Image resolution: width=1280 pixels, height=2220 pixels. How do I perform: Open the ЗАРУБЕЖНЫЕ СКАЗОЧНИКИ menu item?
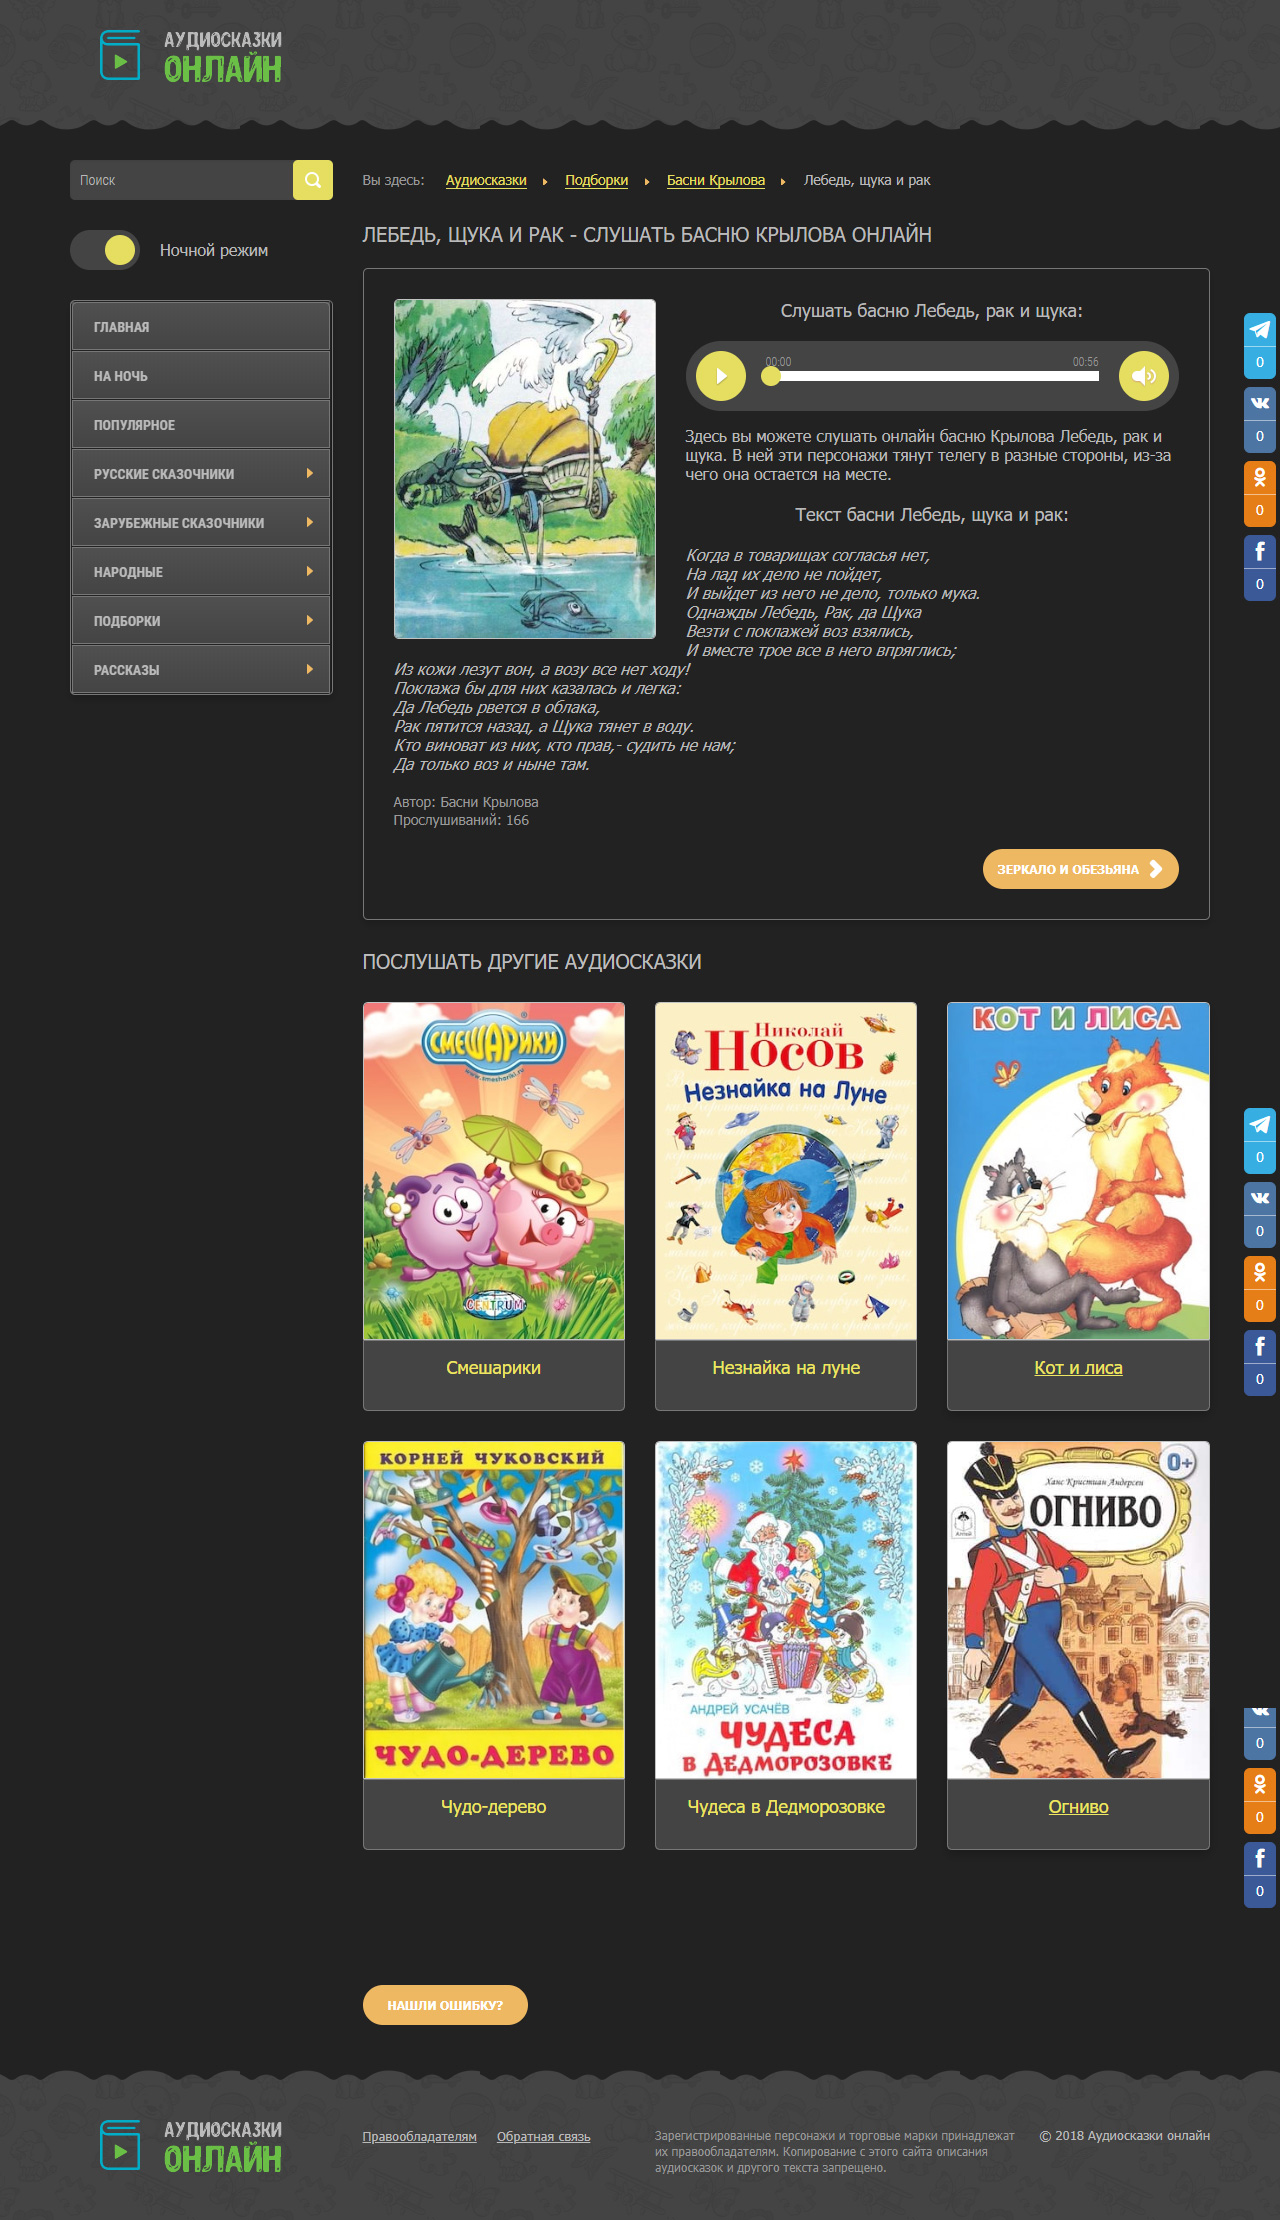pyautogui.click(x=201, y=523)
